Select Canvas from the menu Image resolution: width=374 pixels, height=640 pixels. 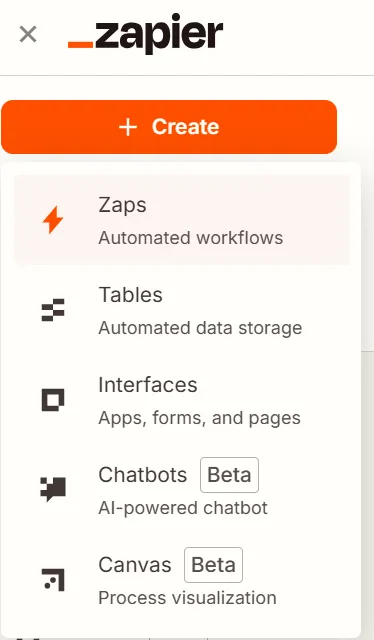tap(182, 580)
